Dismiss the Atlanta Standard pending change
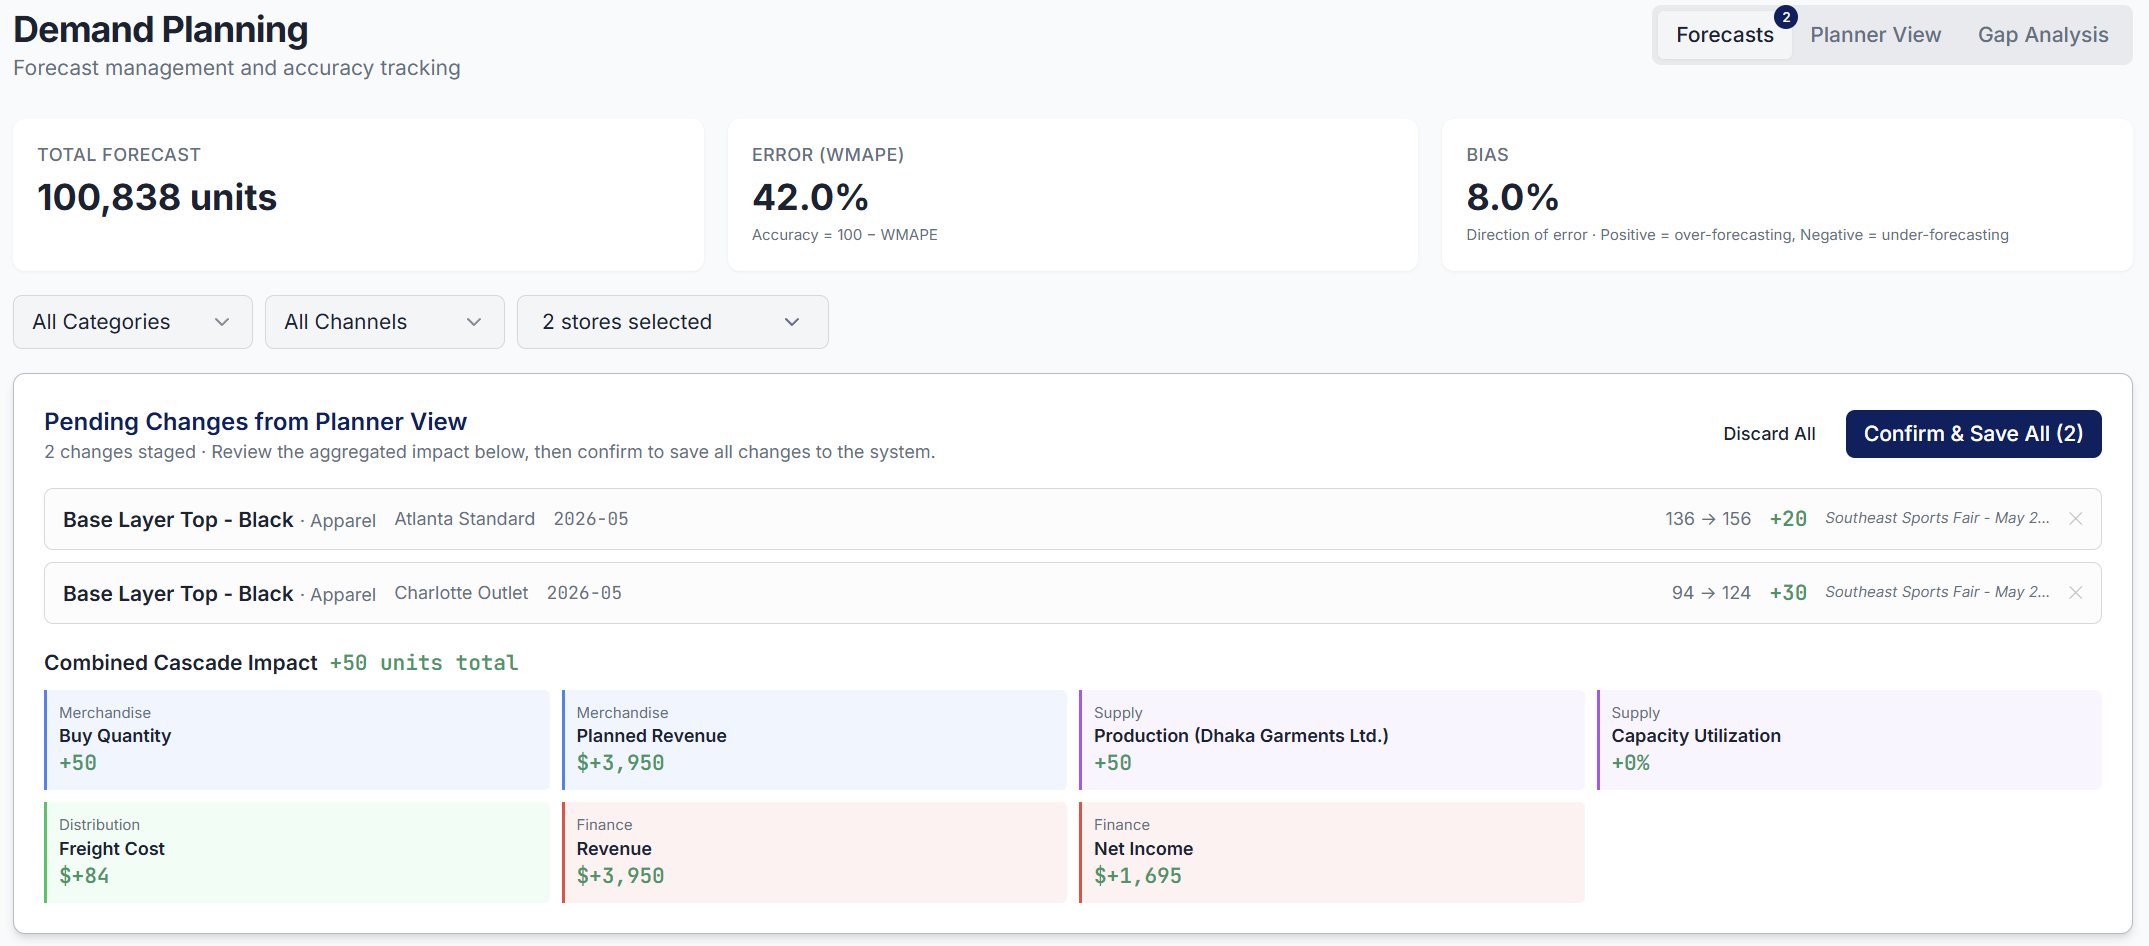 pos(2076,518)
